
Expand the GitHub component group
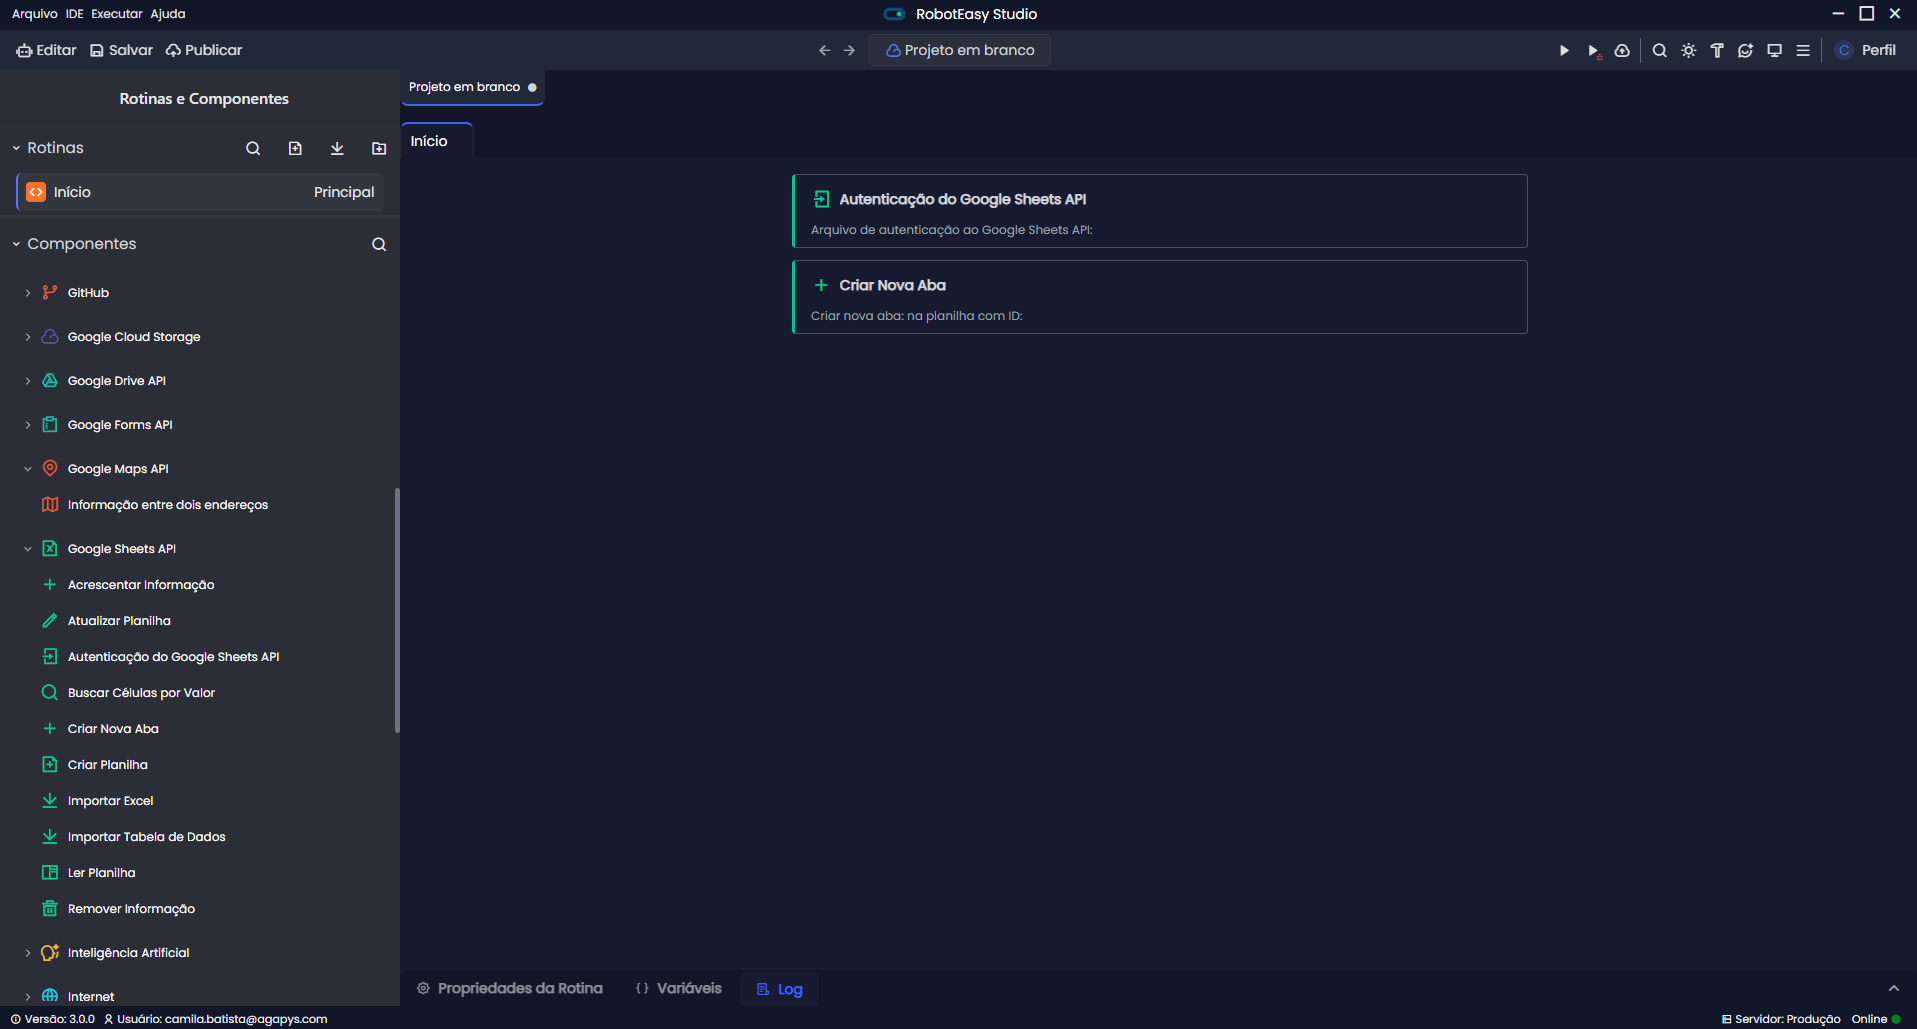point(28,293)
